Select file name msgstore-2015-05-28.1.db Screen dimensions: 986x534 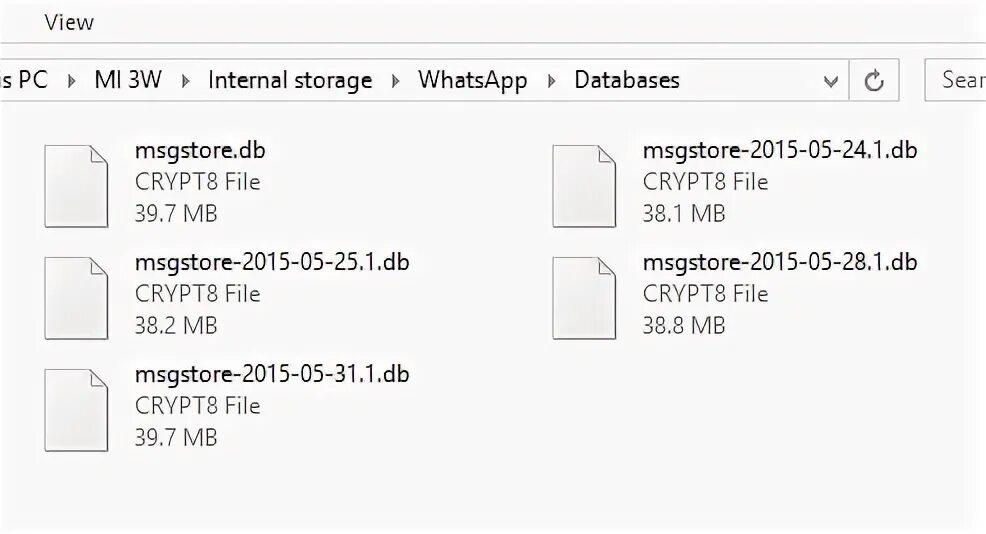coord(780,262)
